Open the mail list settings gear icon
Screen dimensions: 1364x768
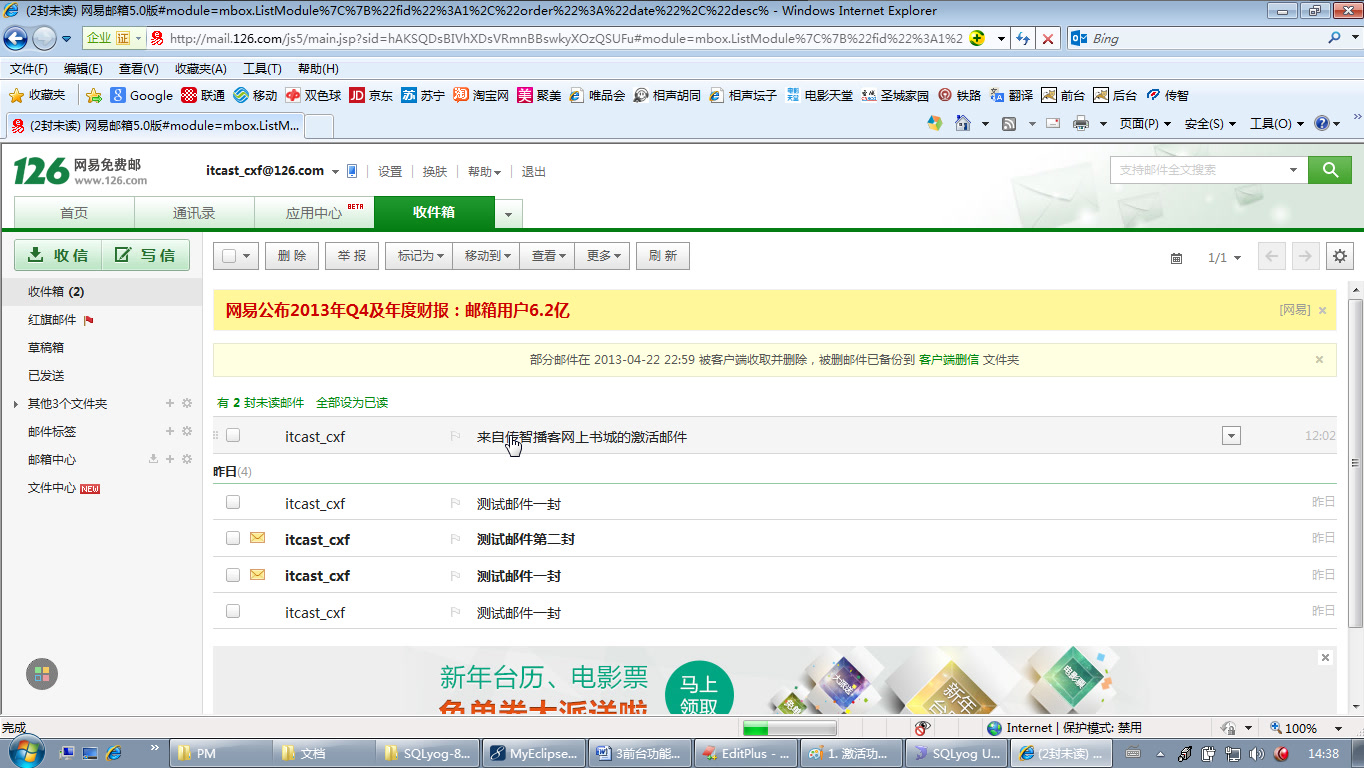point(1339,256)
